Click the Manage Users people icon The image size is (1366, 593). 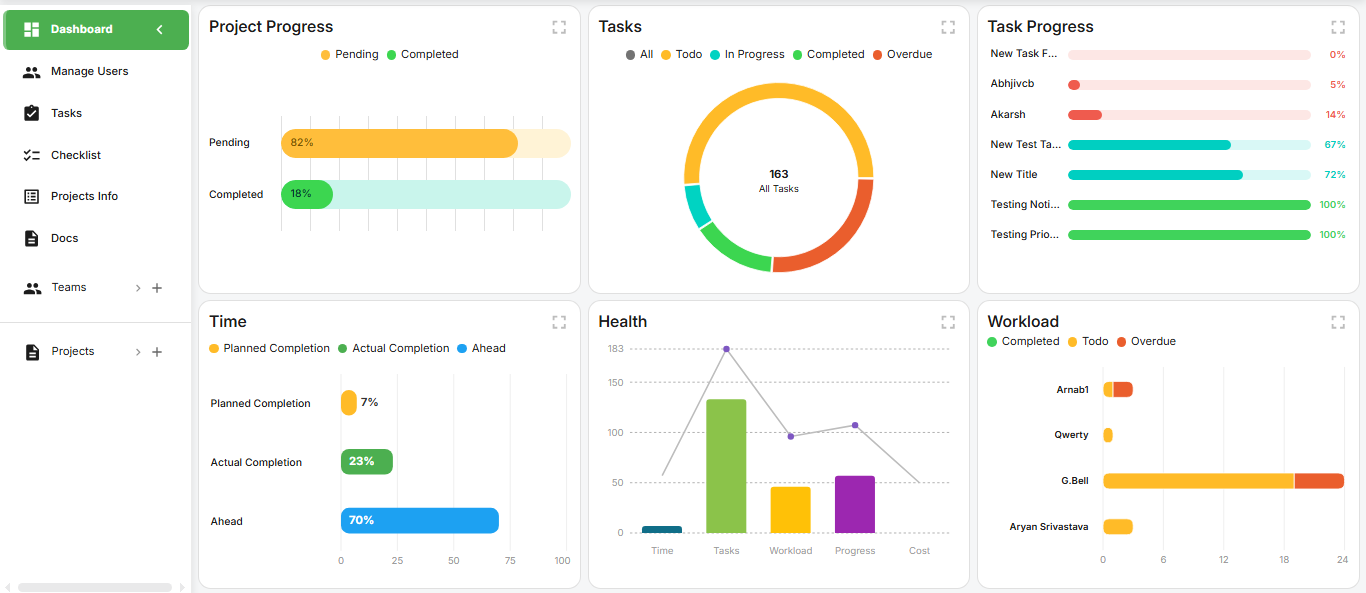tap(32, 72)
